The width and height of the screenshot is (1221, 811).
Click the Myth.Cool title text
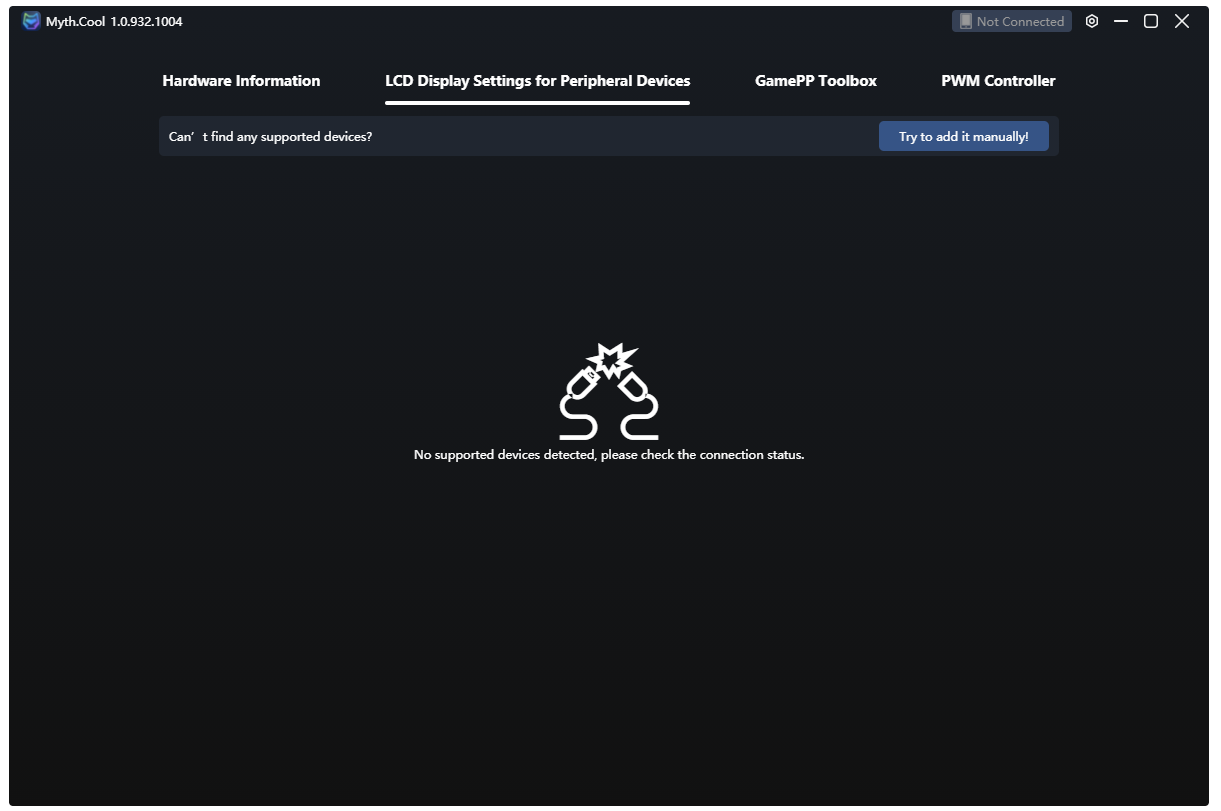[x=75, y=21]
